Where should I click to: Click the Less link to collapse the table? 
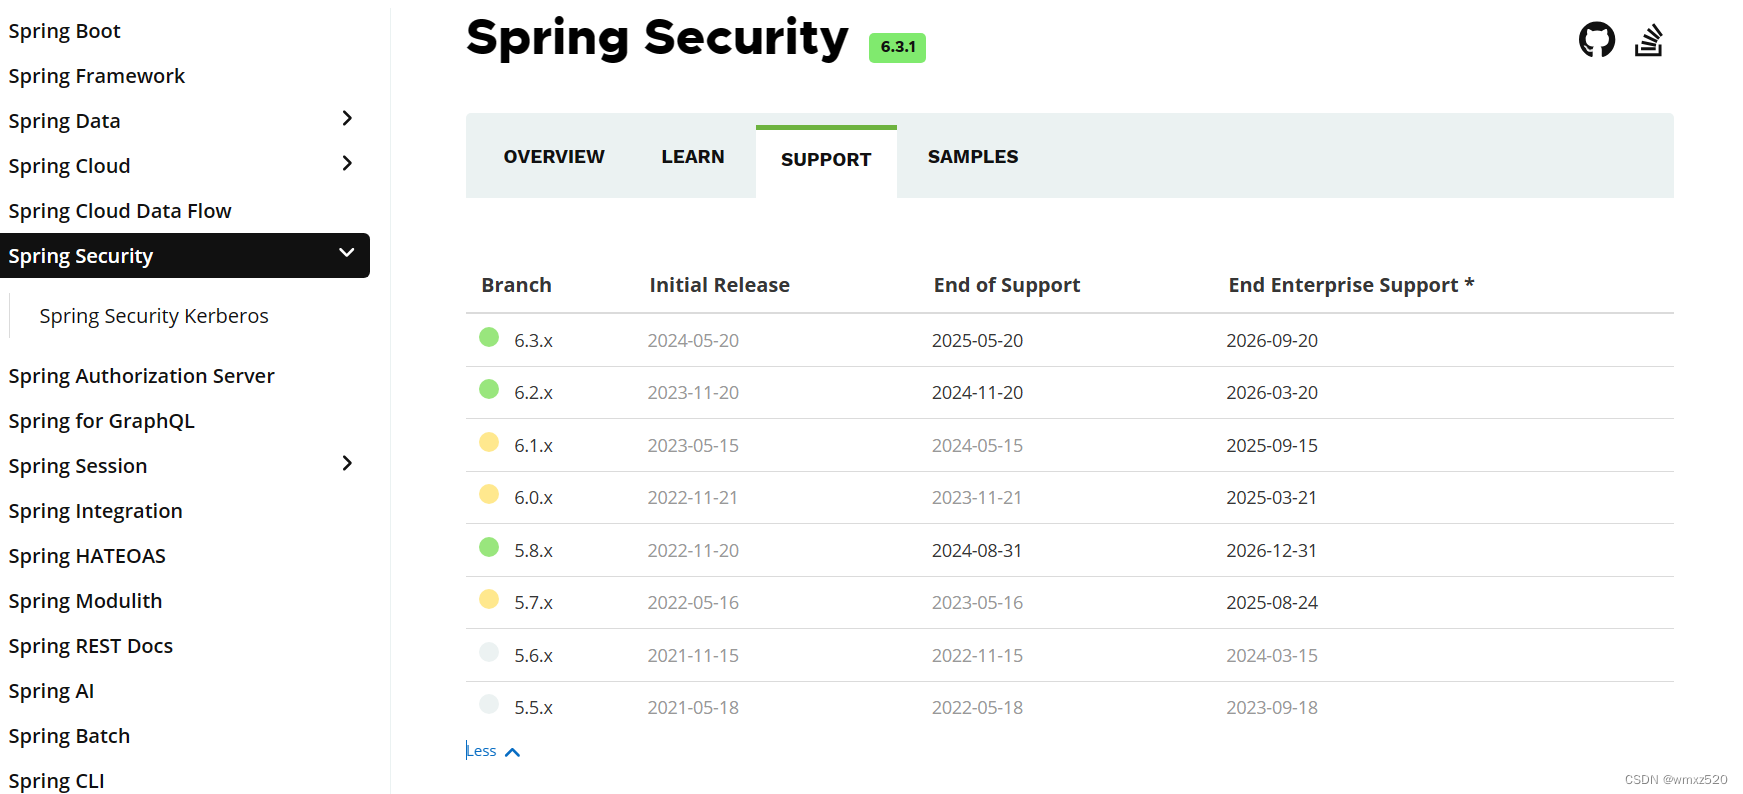492,750
